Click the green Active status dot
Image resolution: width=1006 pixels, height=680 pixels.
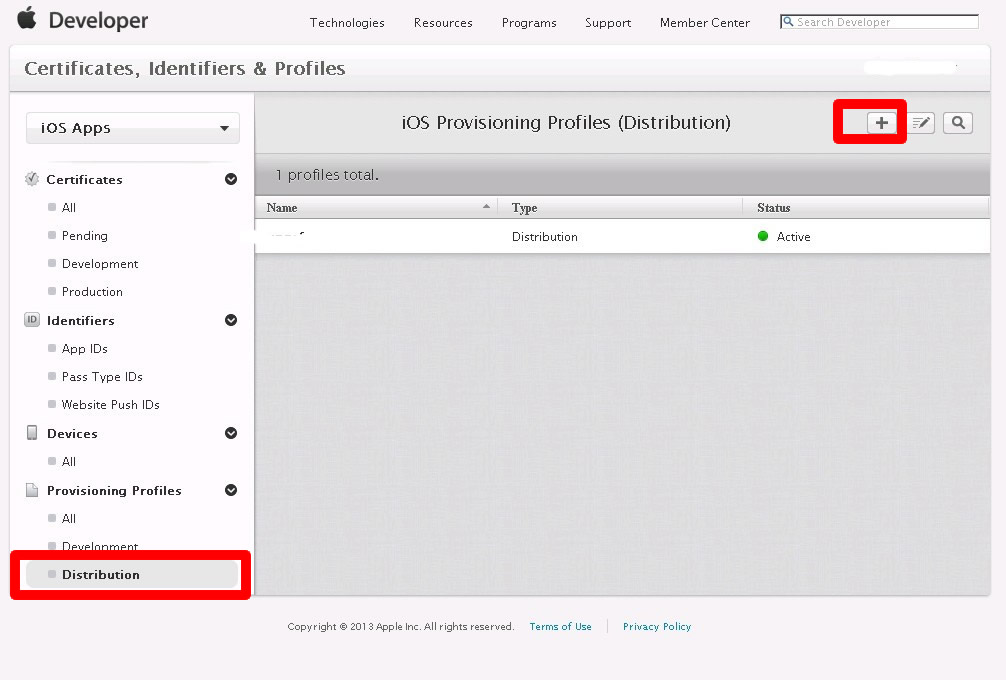tap(763, 236)
